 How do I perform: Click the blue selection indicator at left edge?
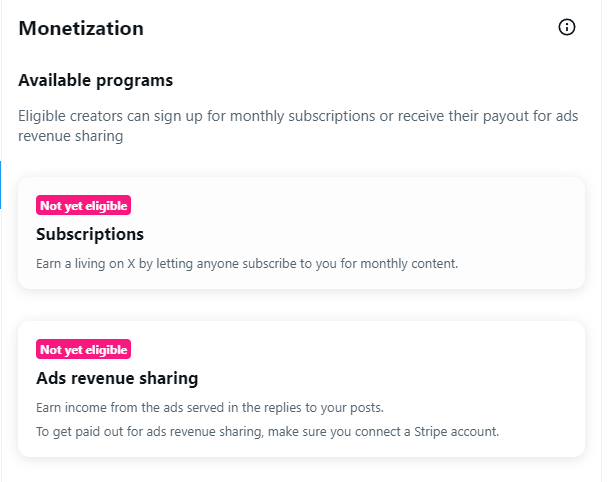[0, 185]
